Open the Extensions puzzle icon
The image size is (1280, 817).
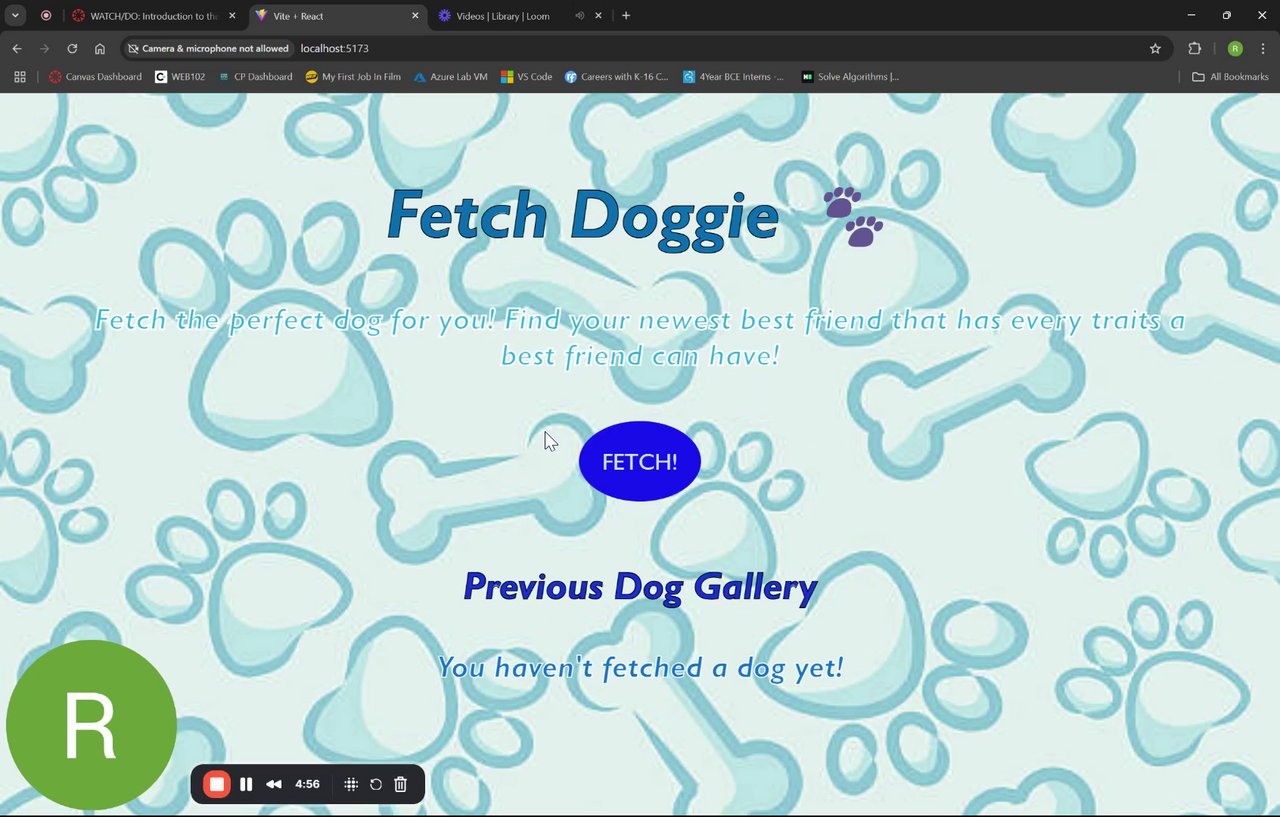coord(1194,48)
